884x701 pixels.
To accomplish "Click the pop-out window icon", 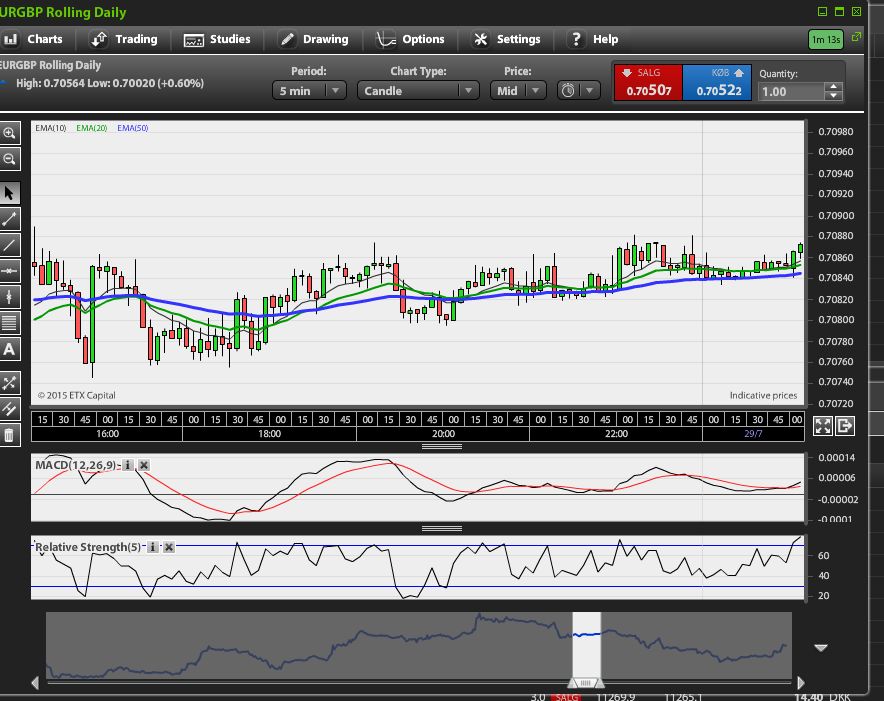I will (856, 37).
